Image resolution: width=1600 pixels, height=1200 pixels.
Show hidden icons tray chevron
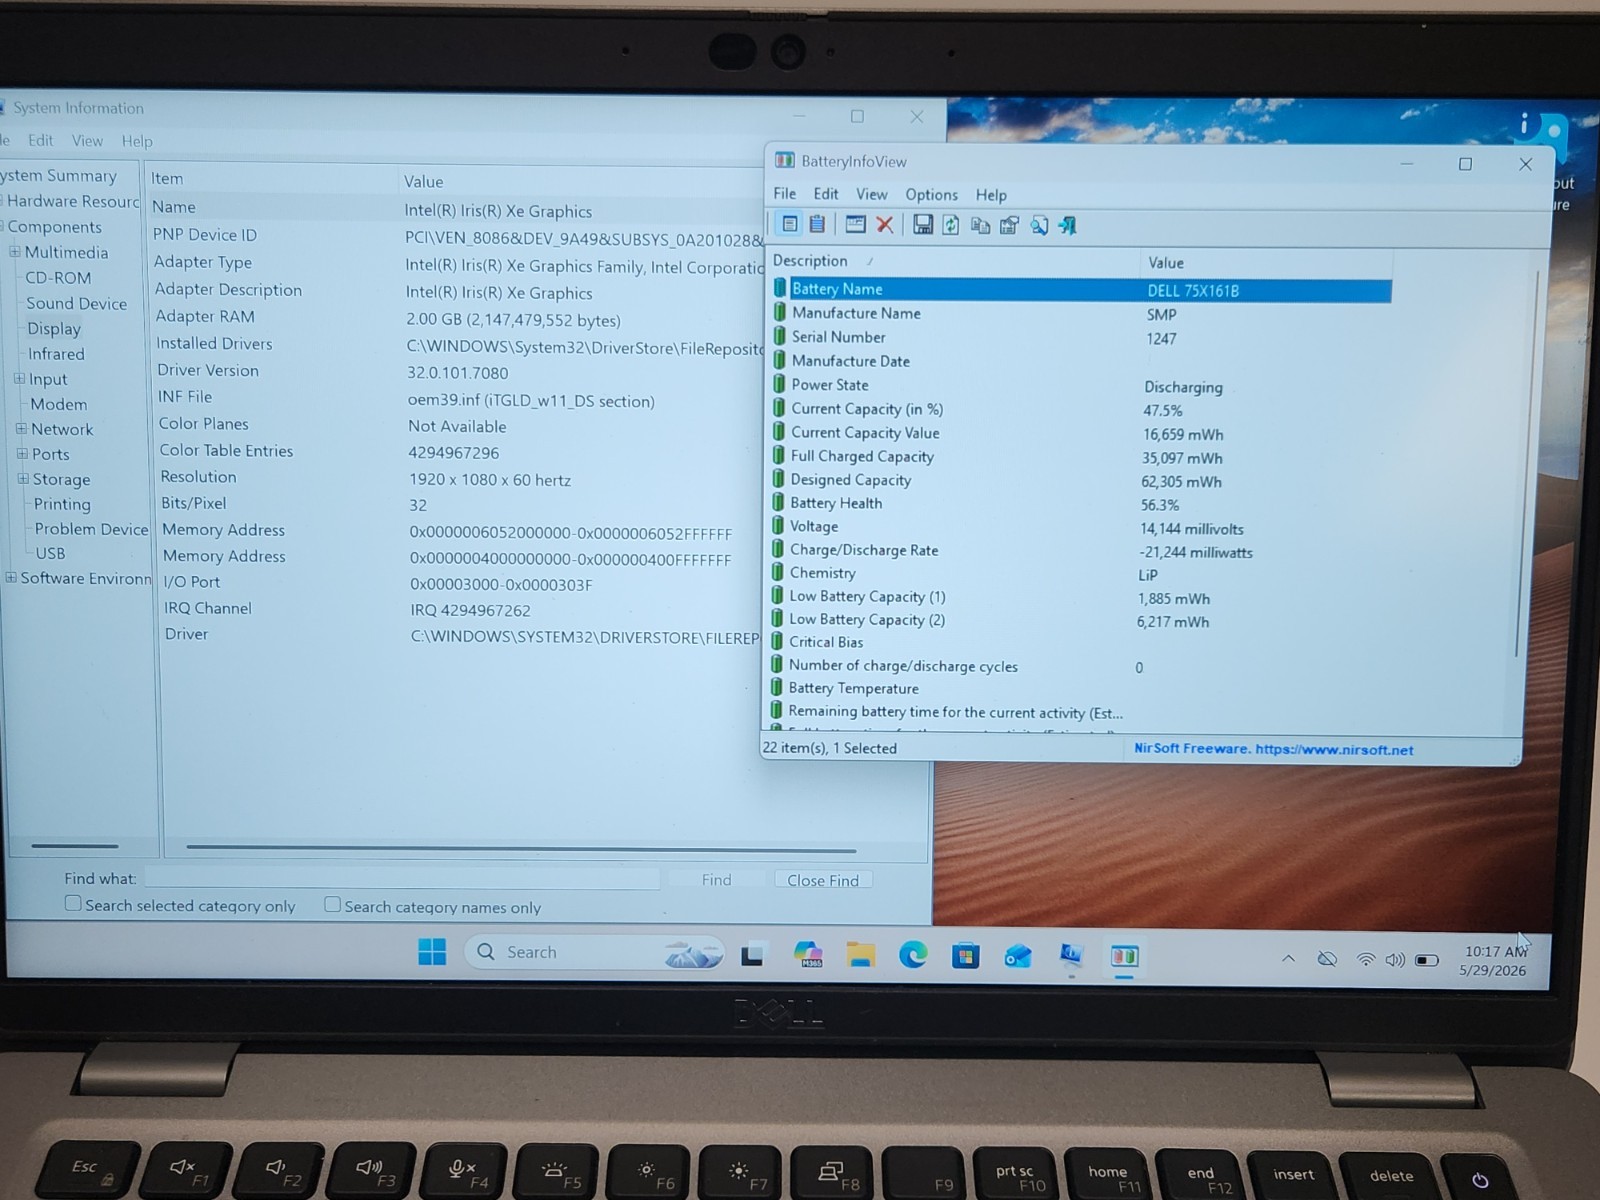tap(1288, 958)
